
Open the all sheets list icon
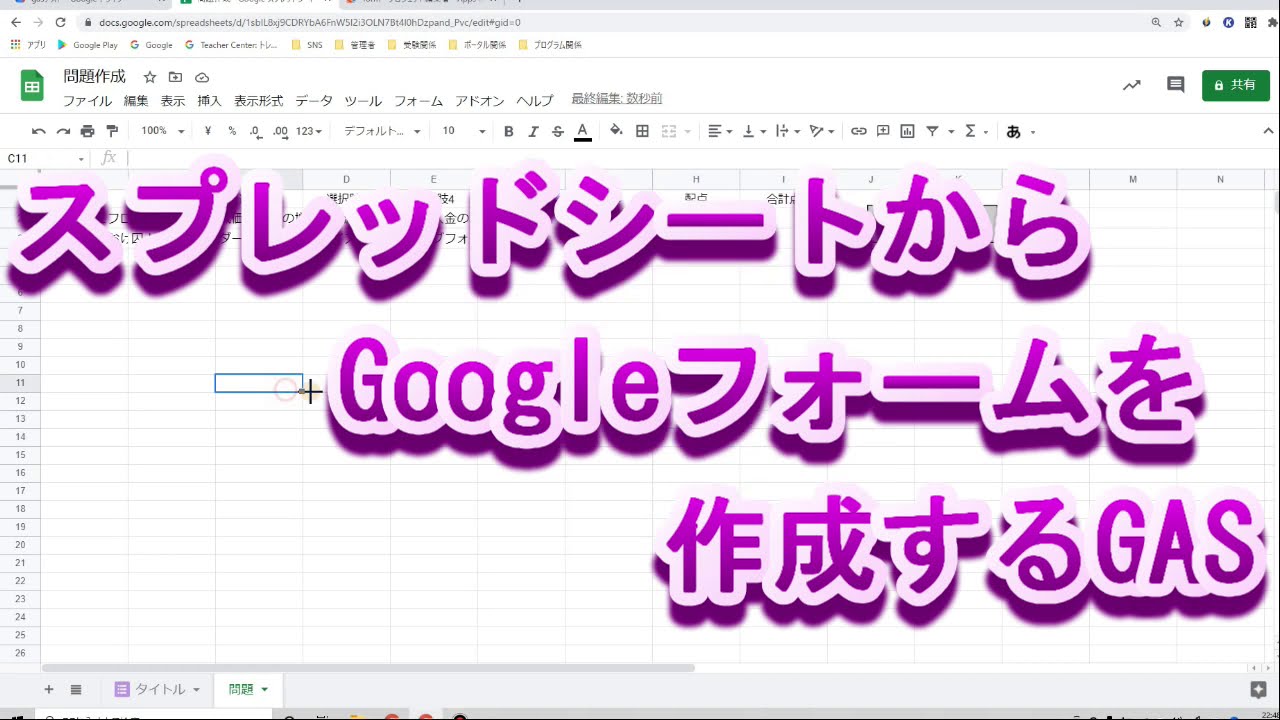pos(76,689)
